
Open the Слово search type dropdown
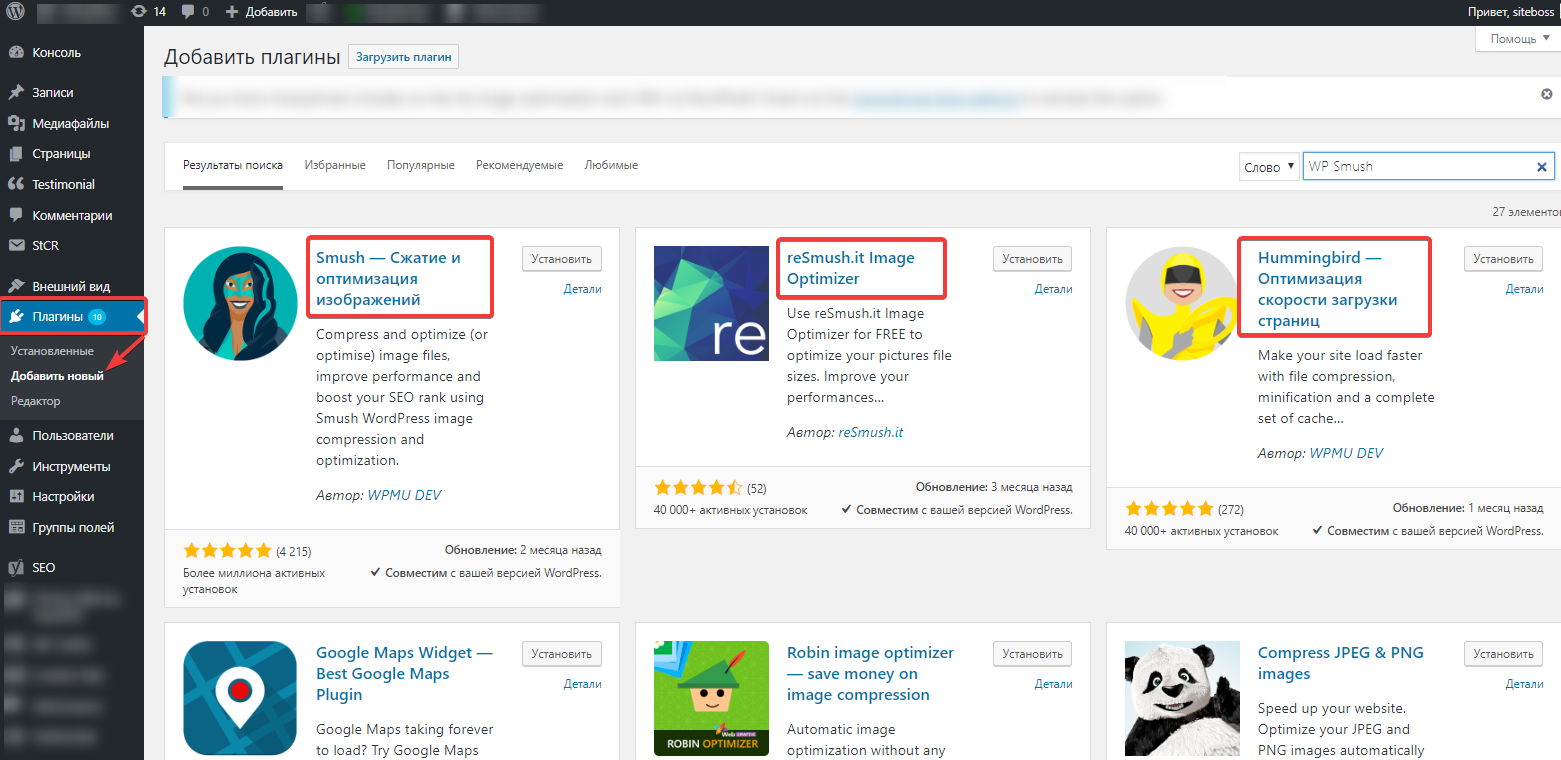[1269, 167]
